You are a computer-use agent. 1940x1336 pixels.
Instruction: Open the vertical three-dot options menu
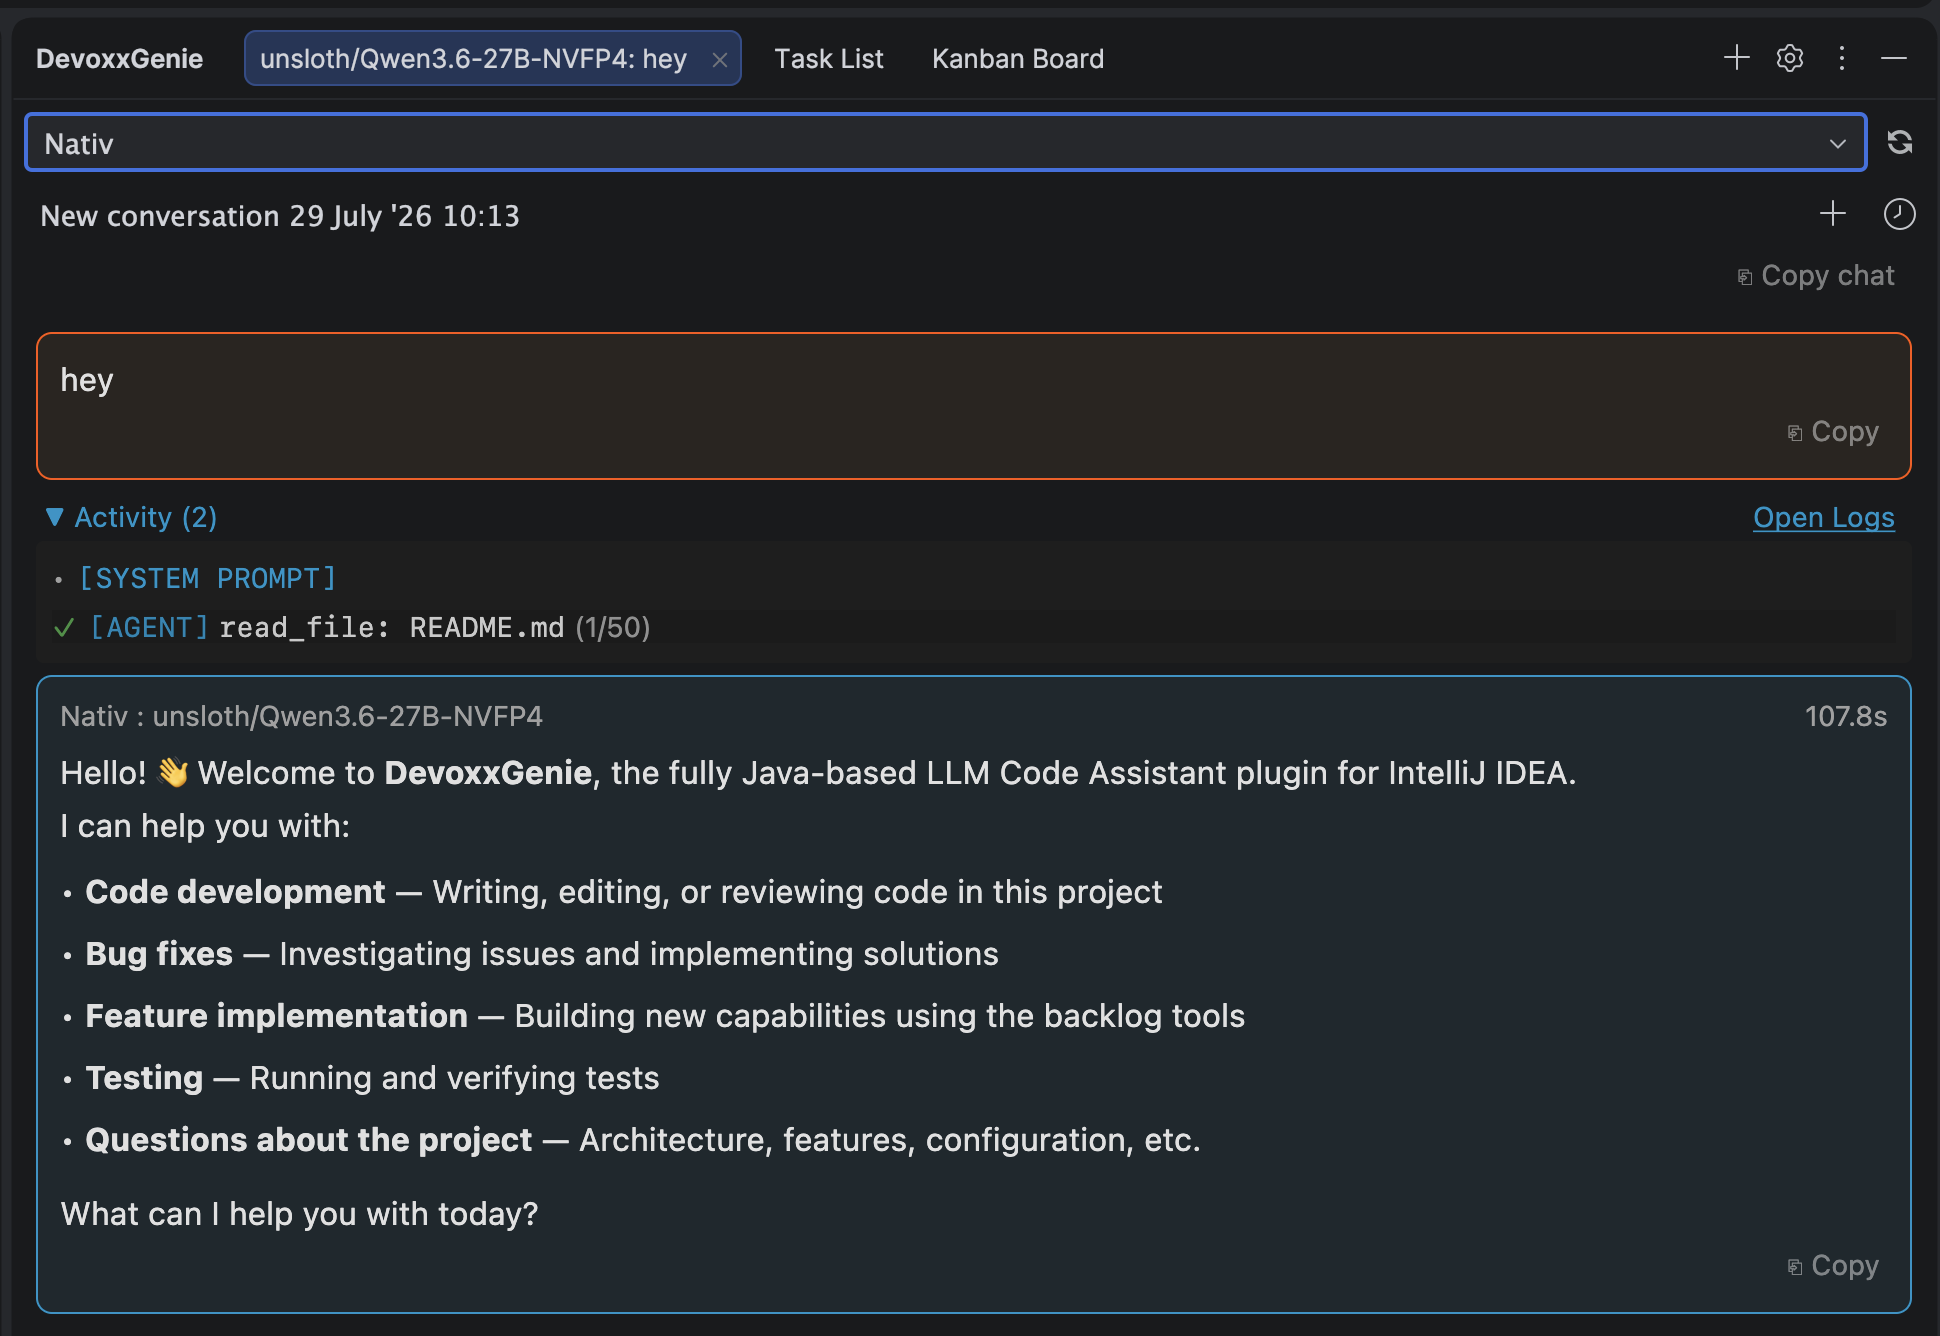pos(1842,58)
